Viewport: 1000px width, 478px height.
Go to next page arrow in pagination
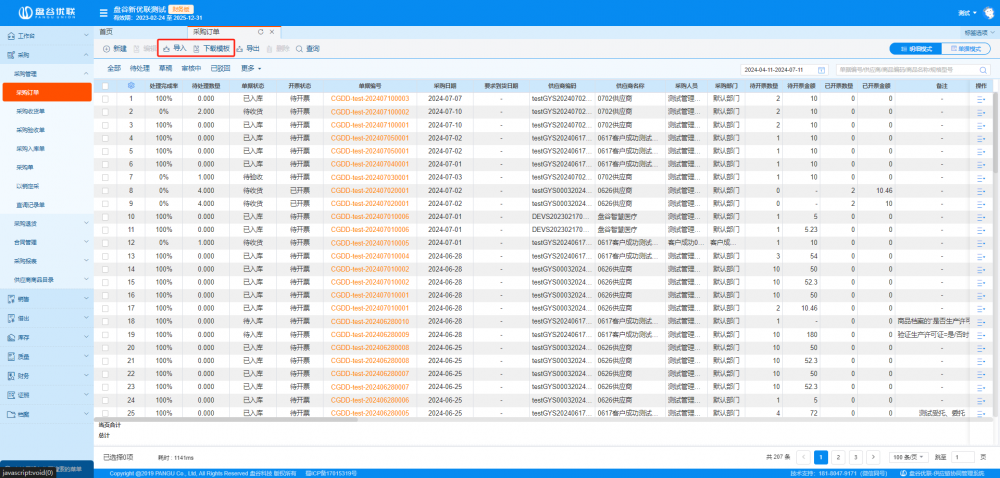[873, 456]
